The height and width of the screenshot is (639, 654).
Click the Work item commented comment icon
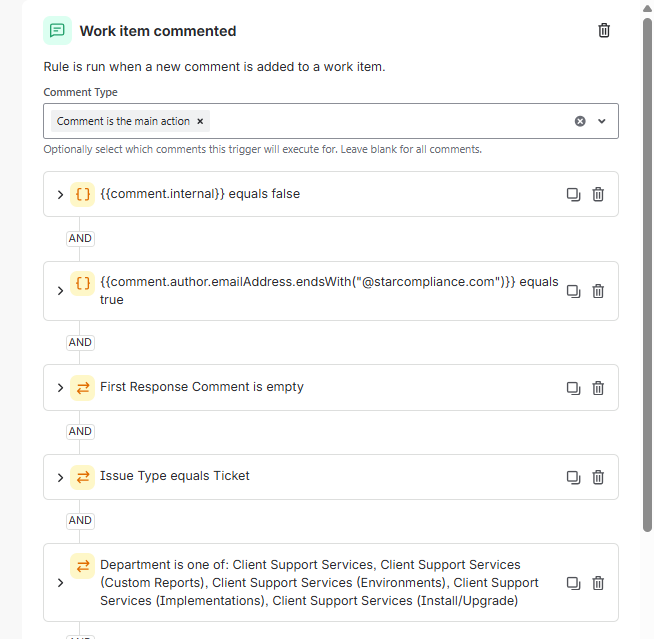coord(57,30)
